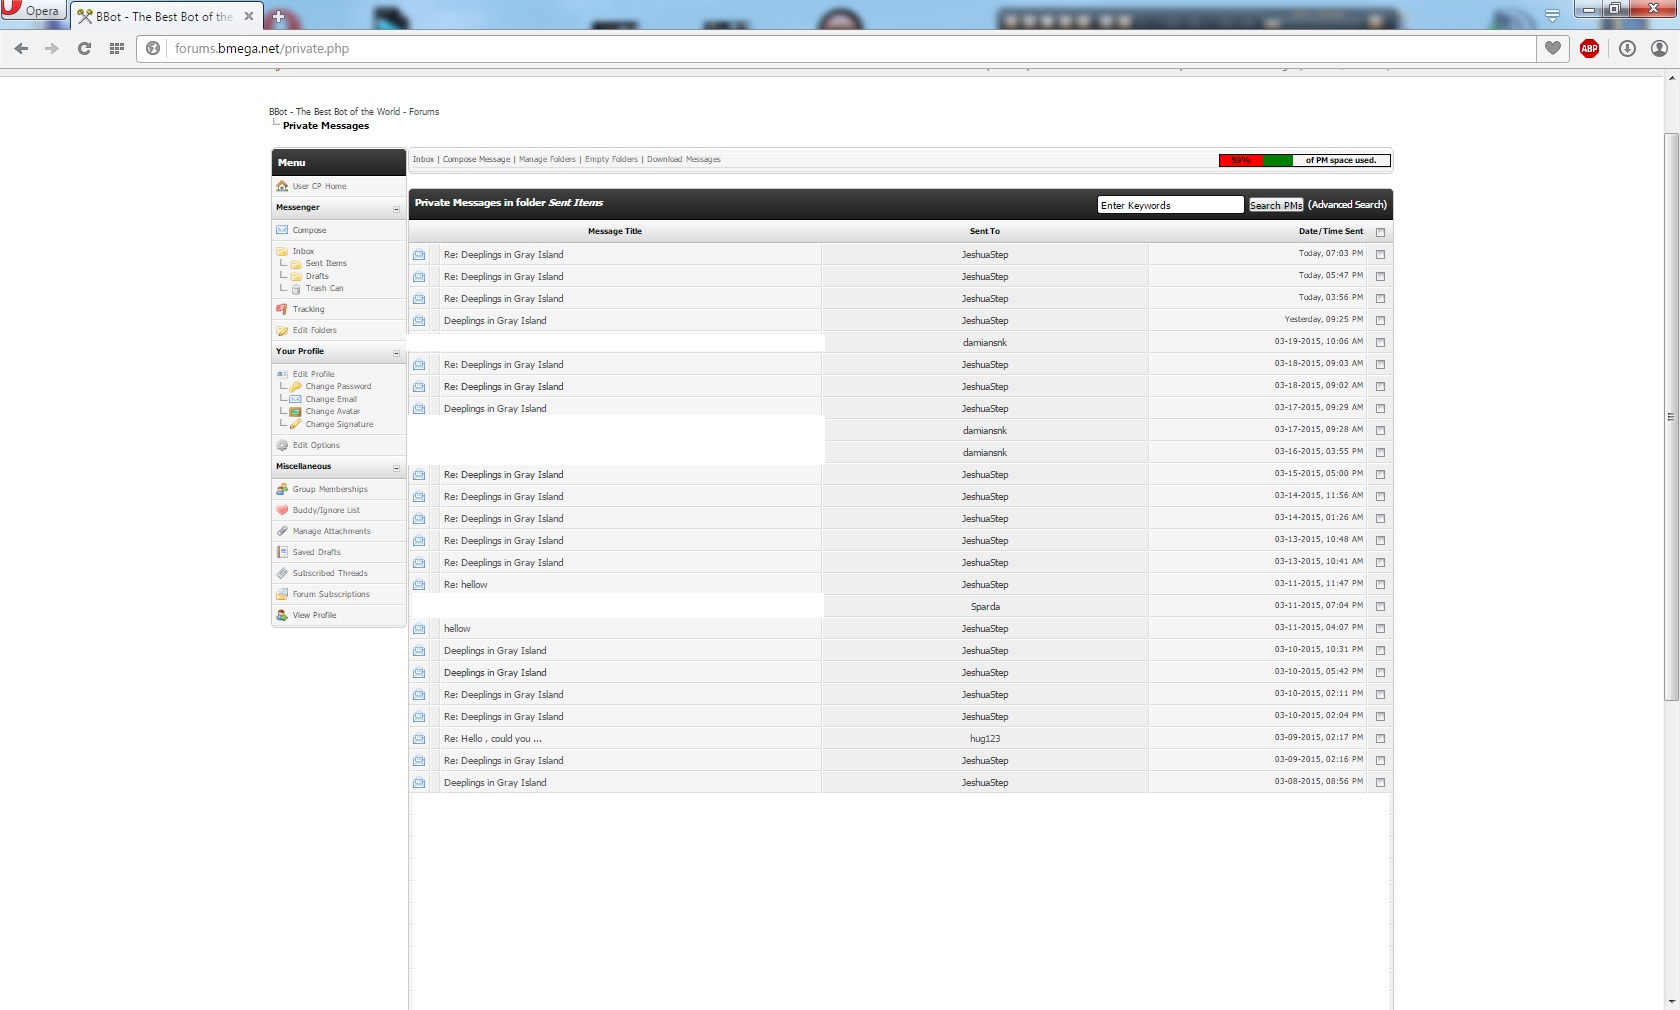Click the Adblock Plus extension icon
The height and width of the screenshot is (1010, 1680).
point(1589,48)
